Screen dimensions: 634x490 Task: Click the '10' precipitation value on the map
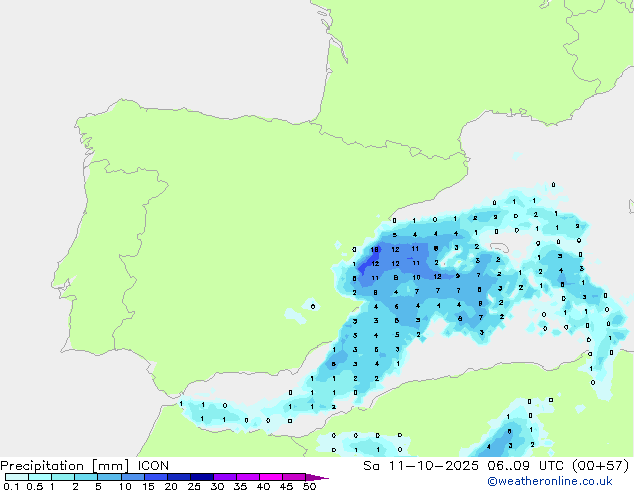pyautogui.click(x=416, y=277)
